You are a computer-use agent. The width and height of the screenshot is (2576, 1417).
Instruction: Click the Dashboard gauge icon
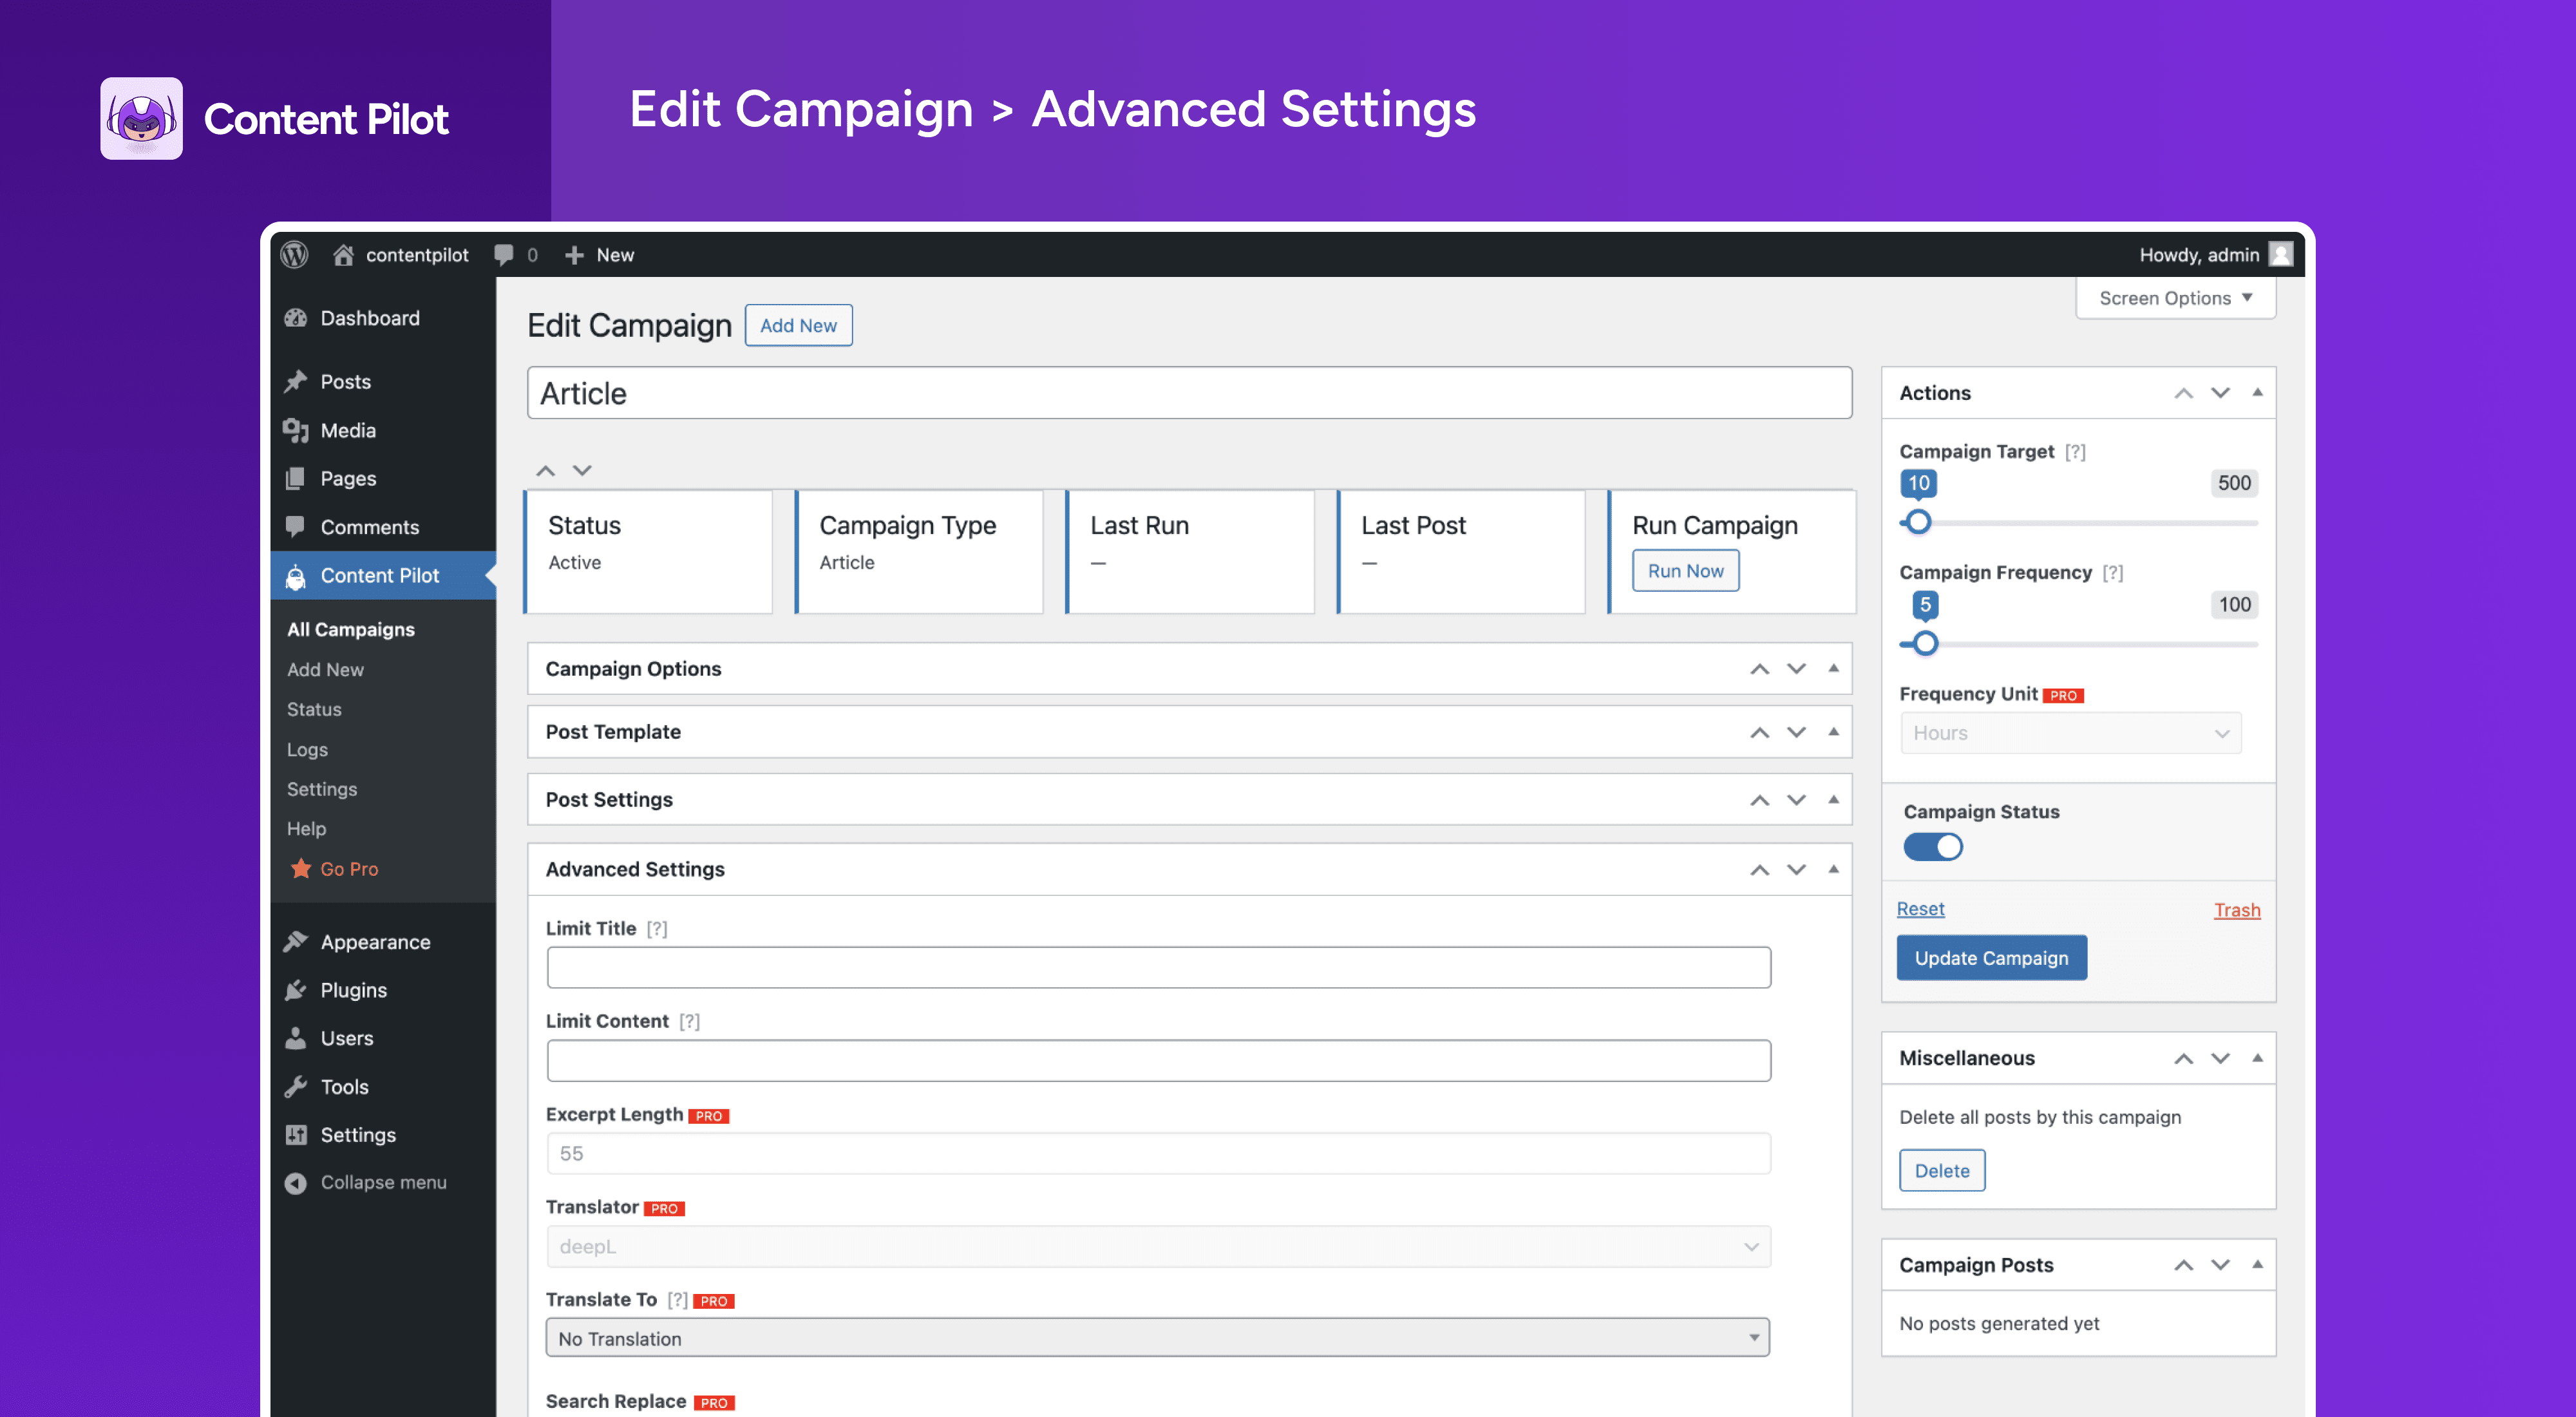tap(295, 318)
